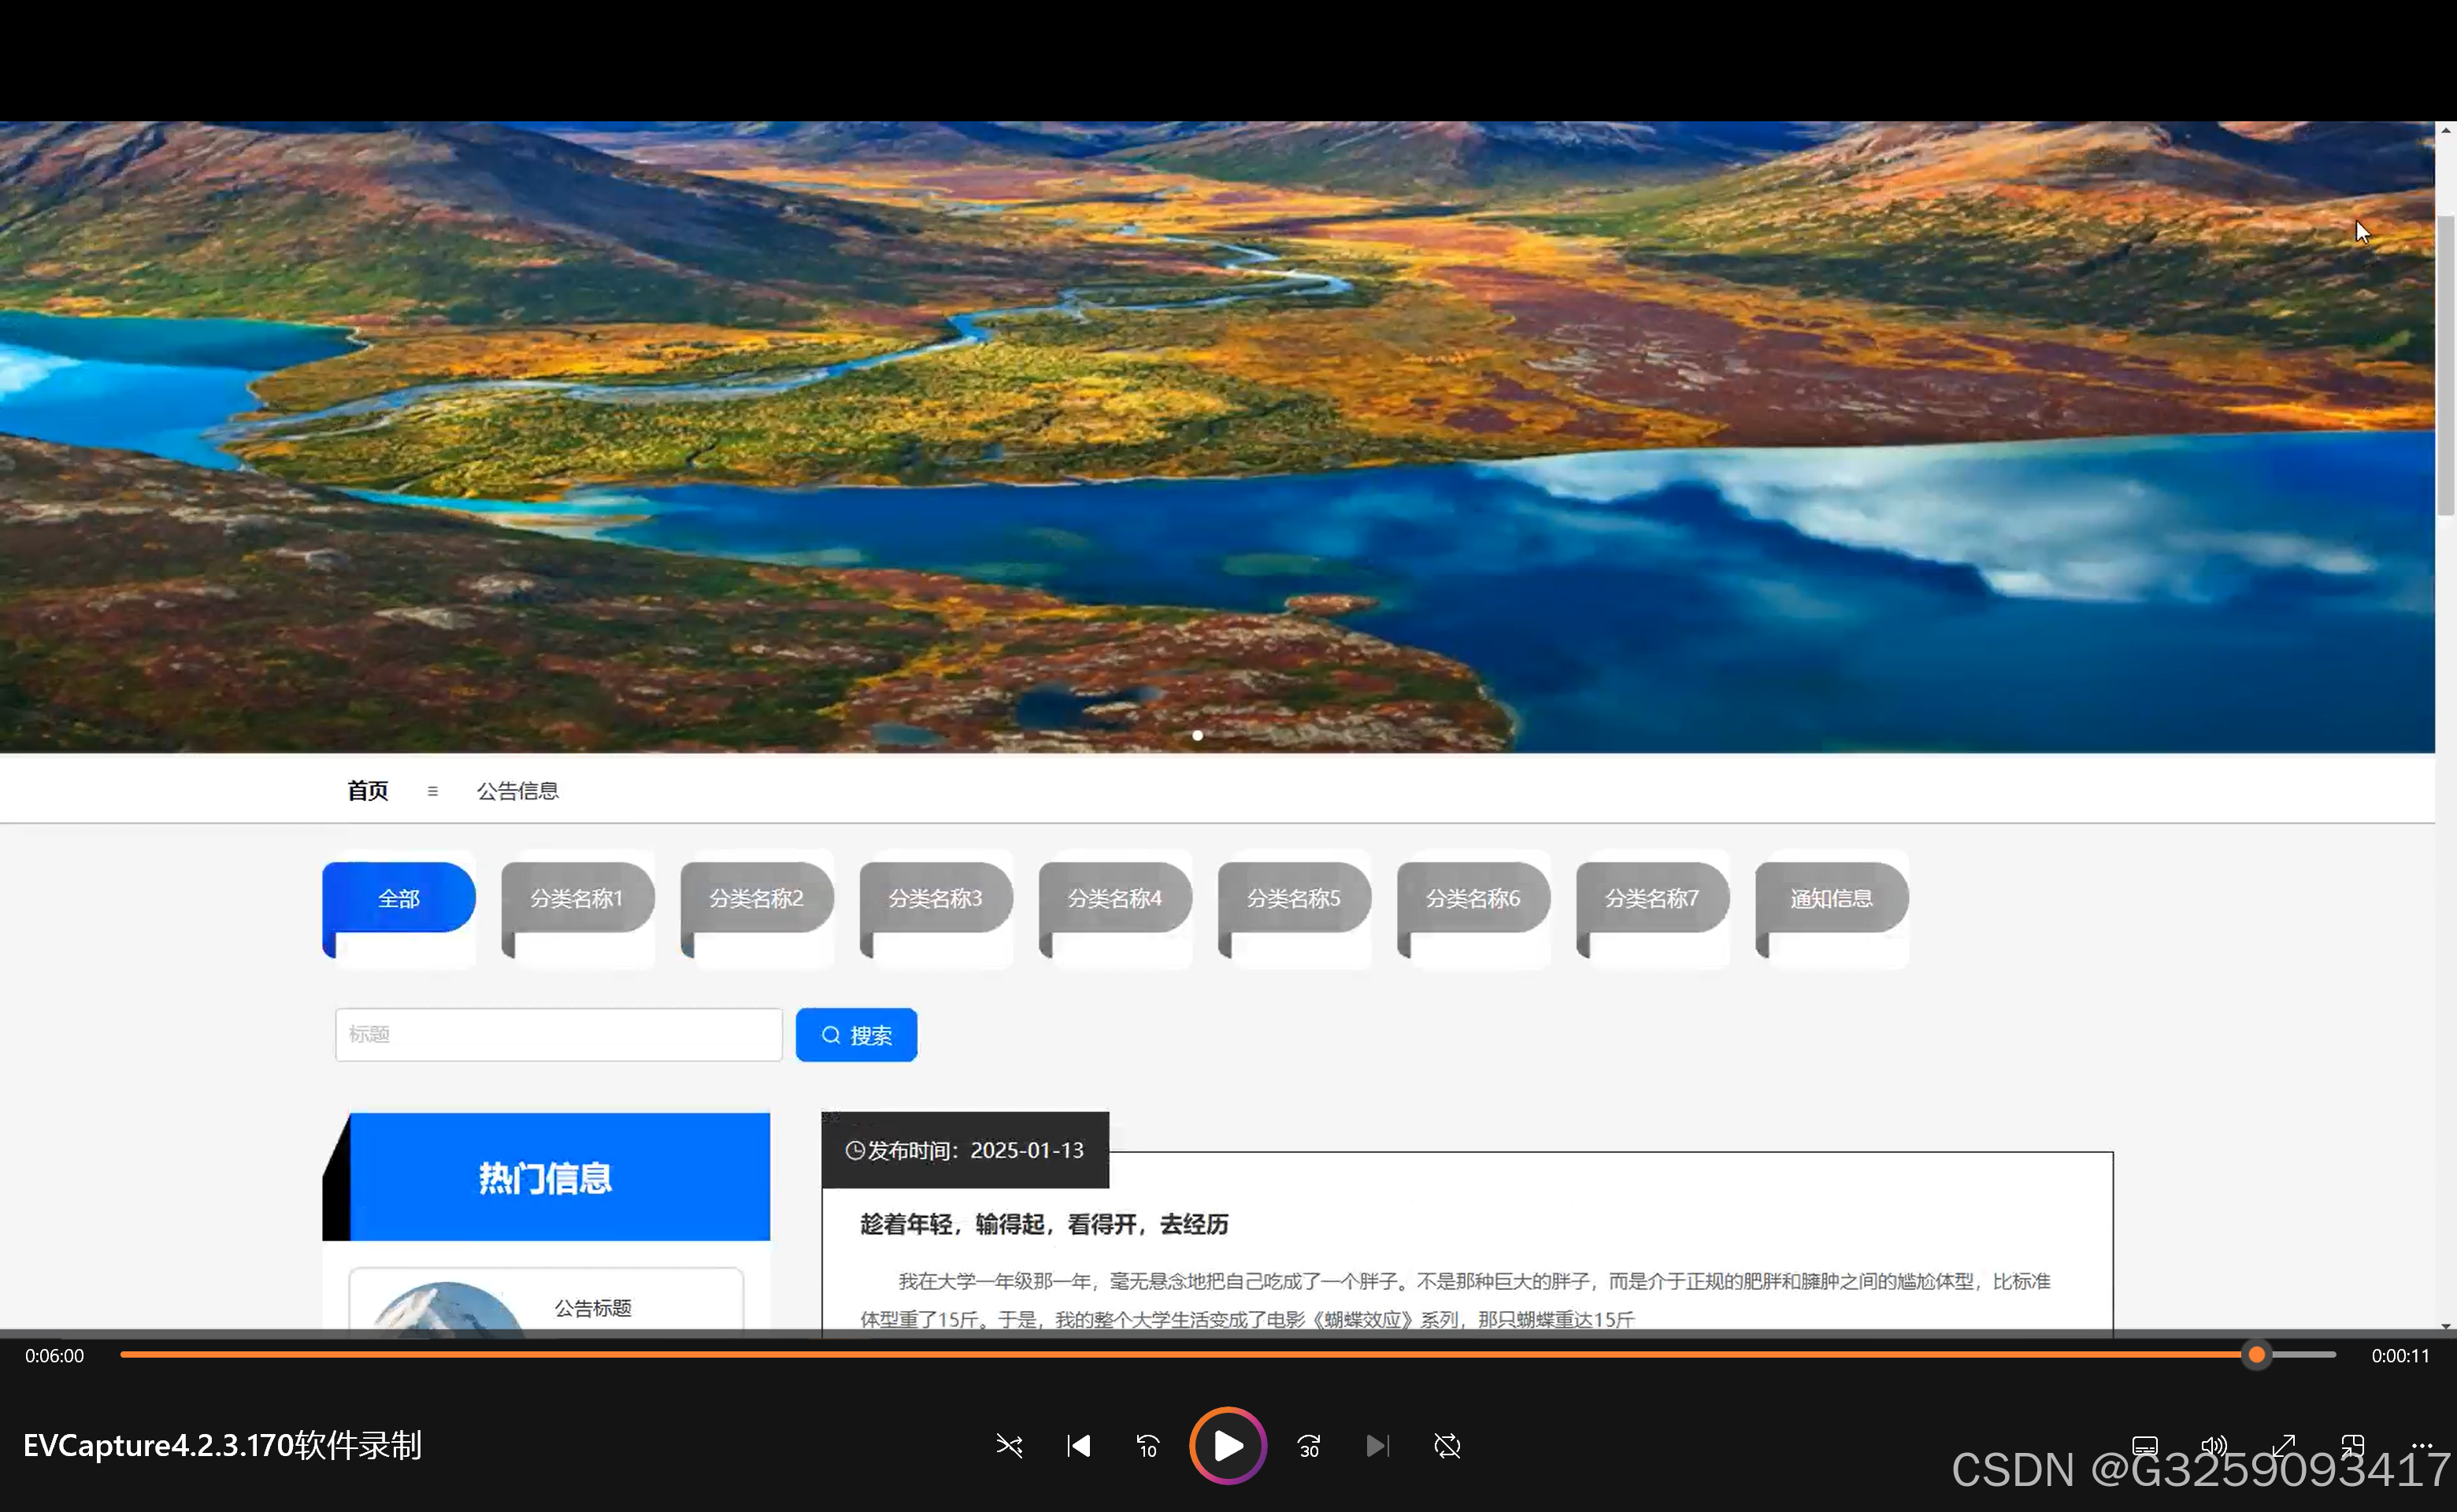Screen dimensions: 2457x1512
Task: Toggle shuffle playback off or on
Action: click(1009, 1446)
